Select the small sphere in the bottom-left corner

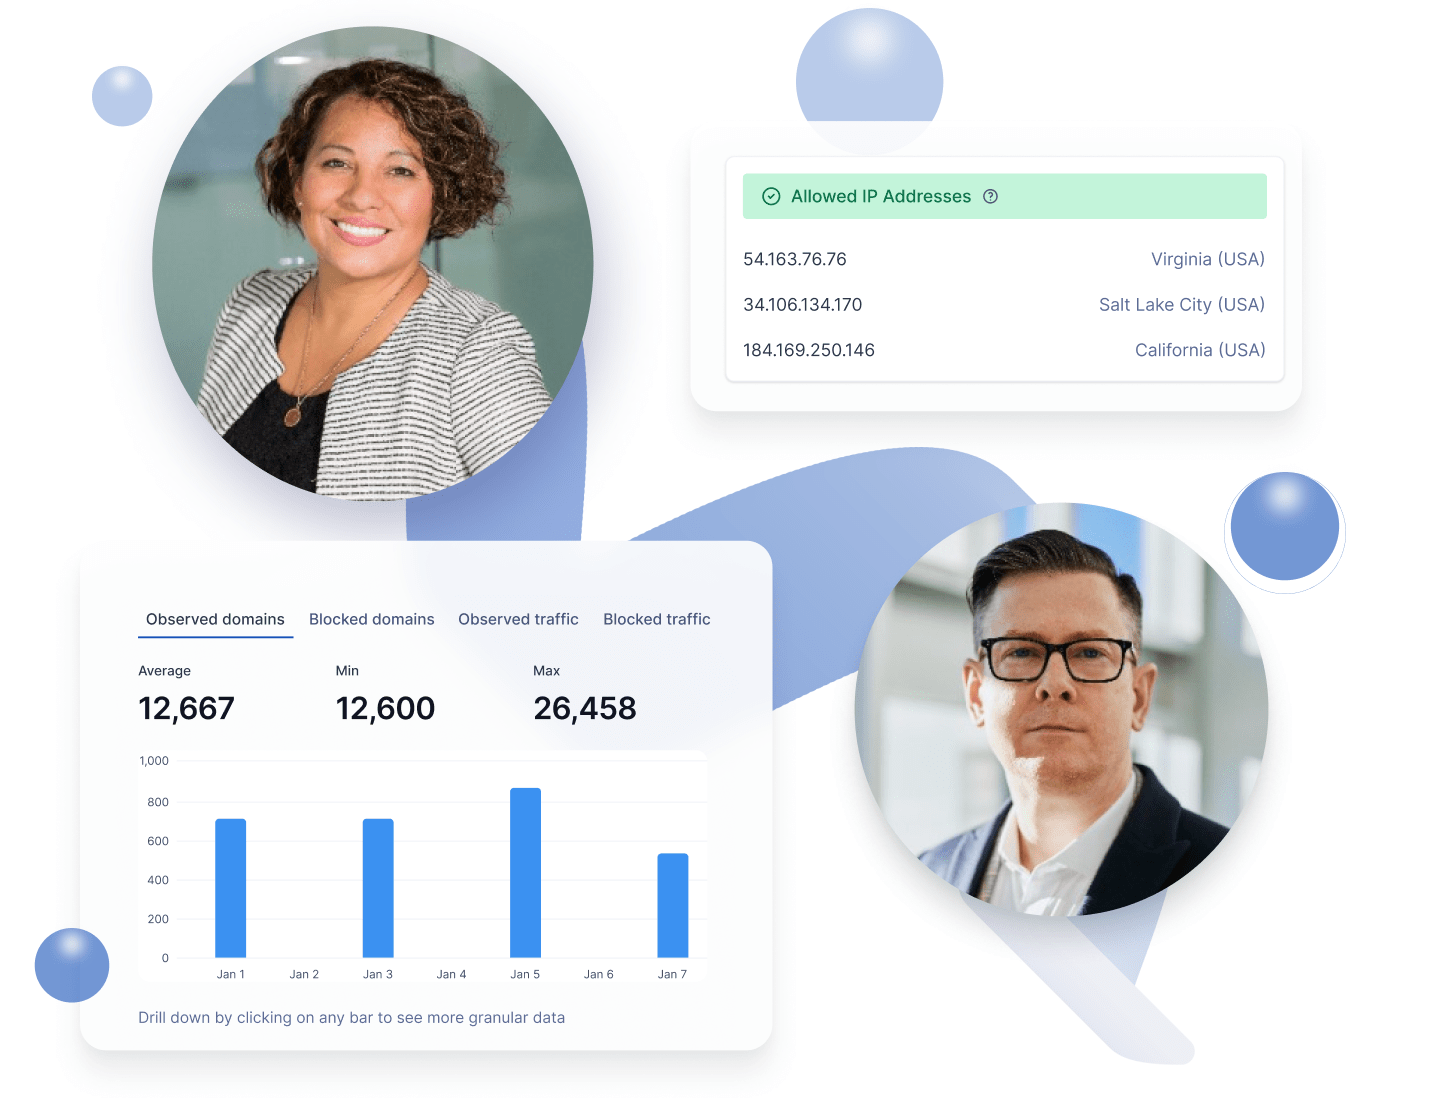(71, 965)
